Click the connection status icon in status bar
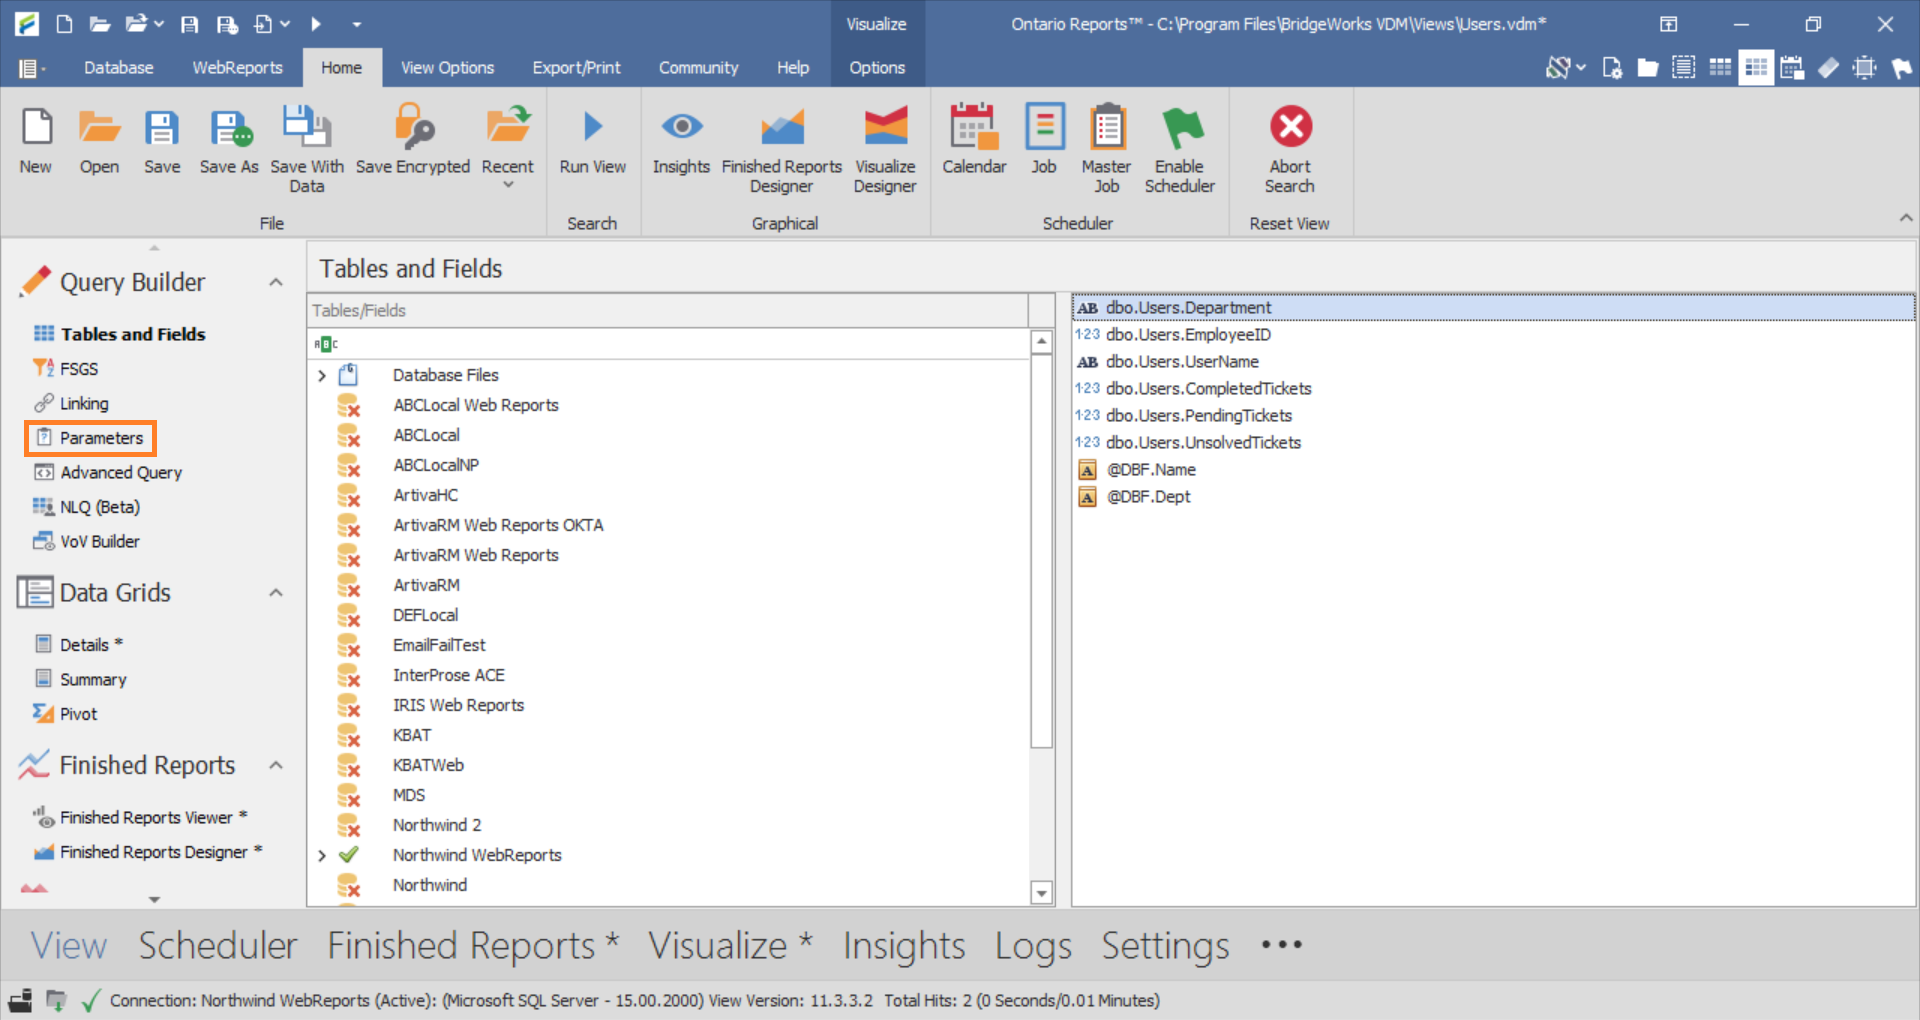Screen dimensions: 1920x1020 click(x=91, y=1000)
